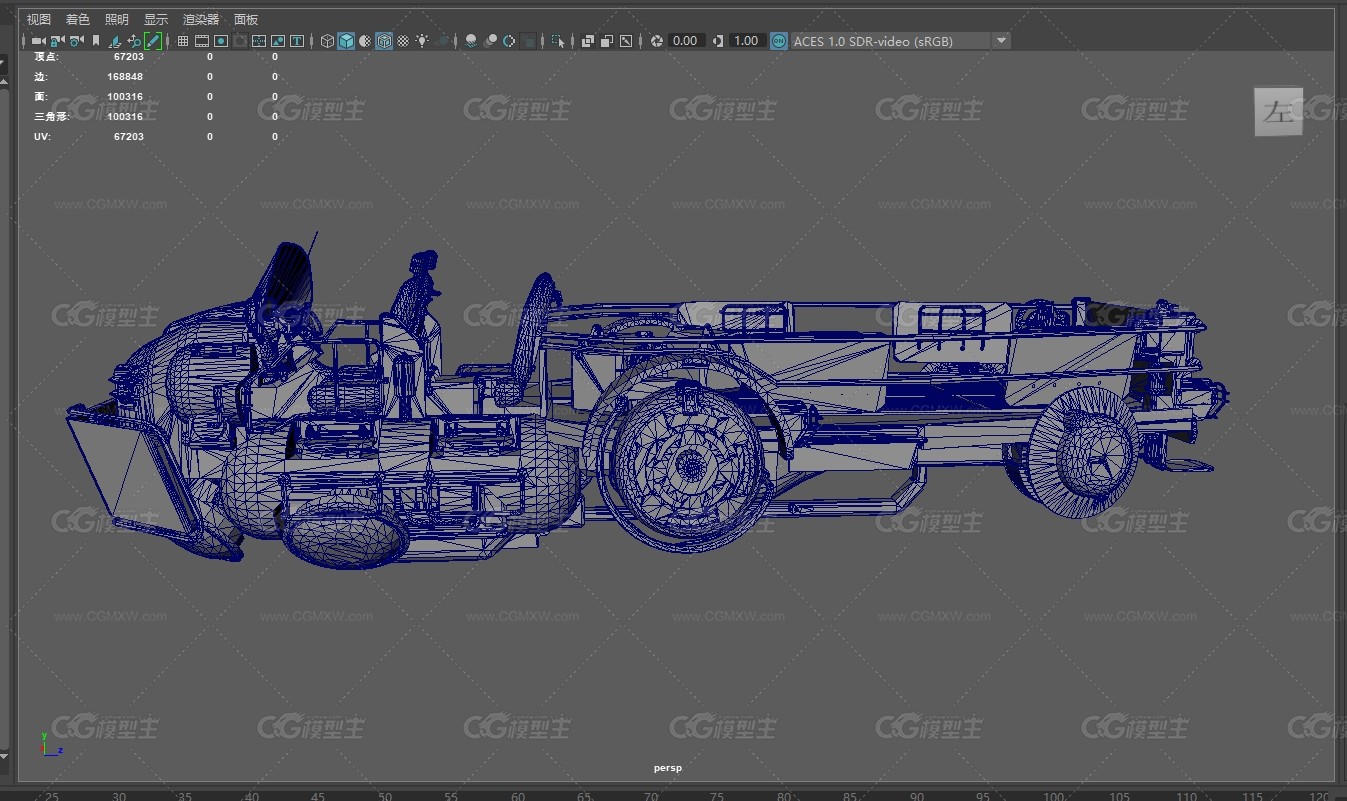Click the Multisample Anti-aliasing icon
The height and width of the screenshot is (801, 1347).
(x=509, y=41)
